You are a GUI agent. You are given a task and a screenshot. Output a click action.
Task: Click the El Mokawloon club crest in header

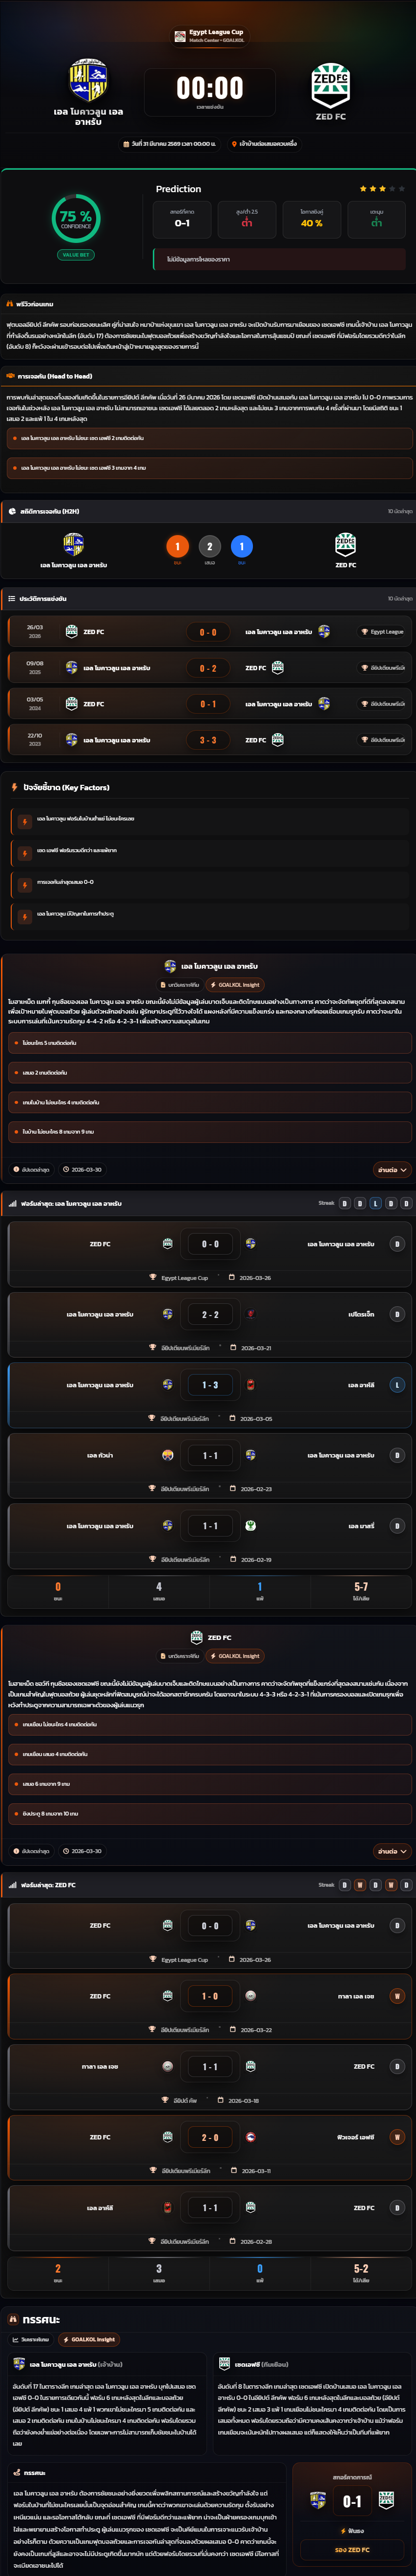[88, 81]
